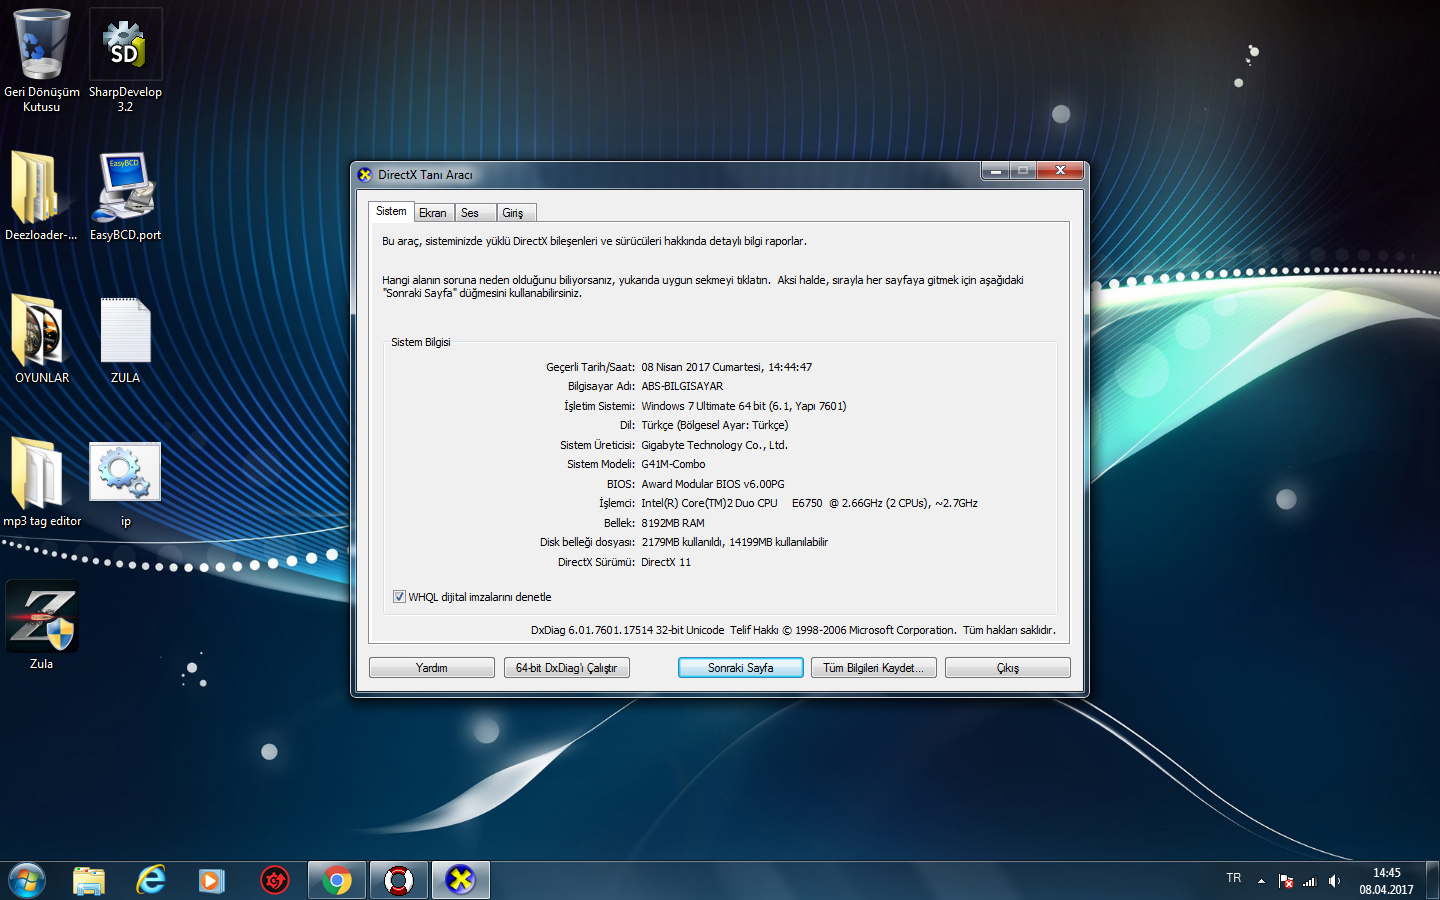Click the Yardım button
This screenshot has width=1440, height=900.
click(432, 668)
